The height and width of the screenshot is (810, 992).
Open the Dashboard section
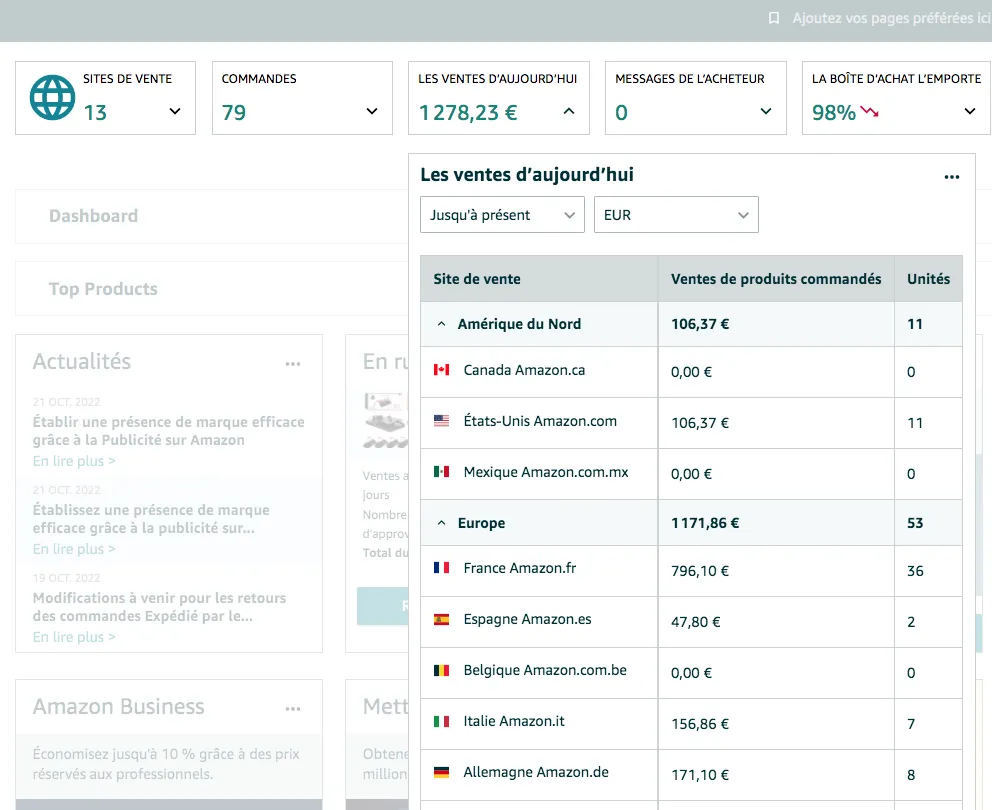coord(94,216)
